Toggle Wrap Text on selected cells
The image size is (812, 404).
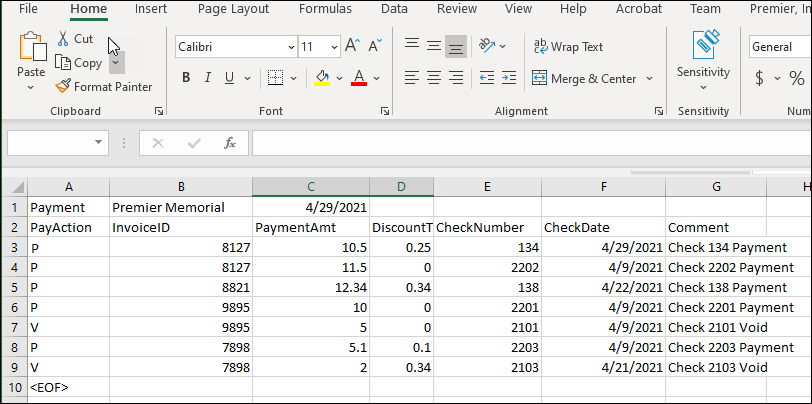568,46
